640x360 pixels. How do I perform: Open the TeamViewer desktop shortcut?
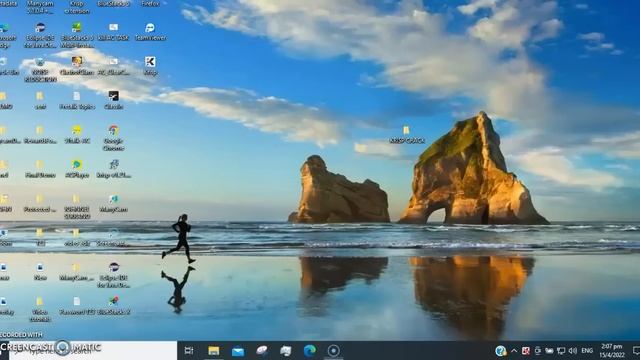coord(150,31)
